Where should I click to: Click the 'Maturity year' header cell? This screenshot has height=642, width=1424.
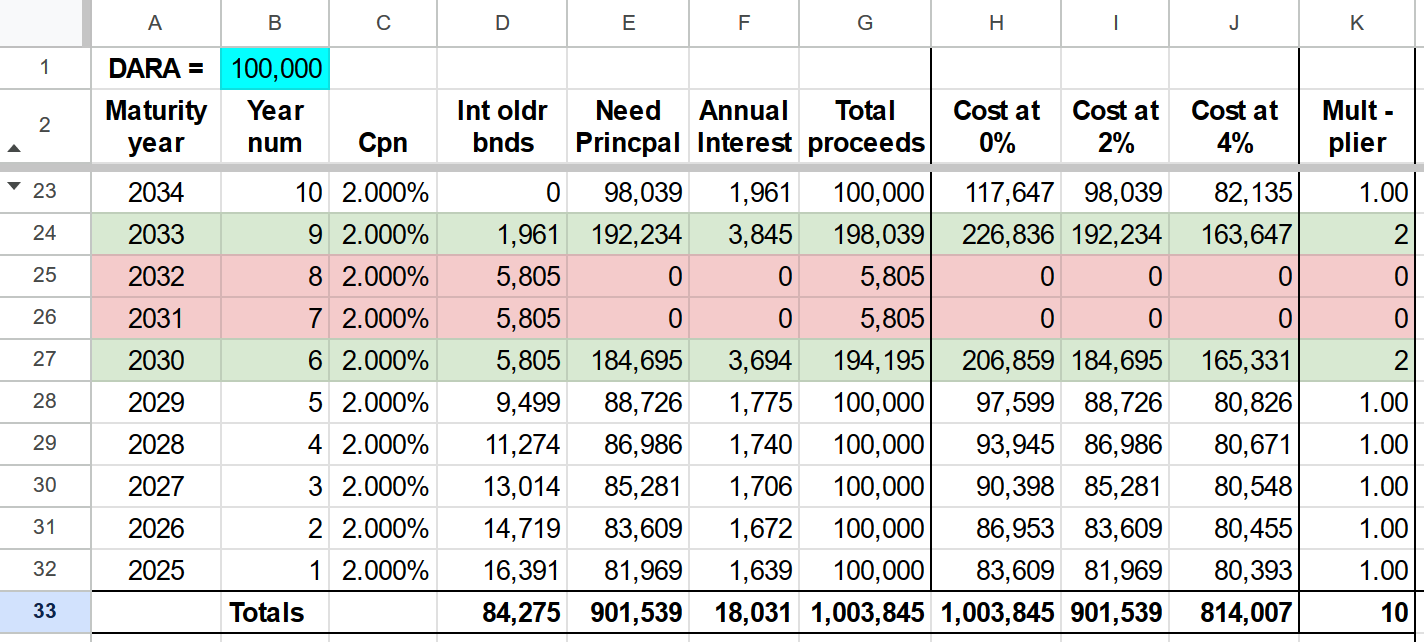tap(155, 126)
